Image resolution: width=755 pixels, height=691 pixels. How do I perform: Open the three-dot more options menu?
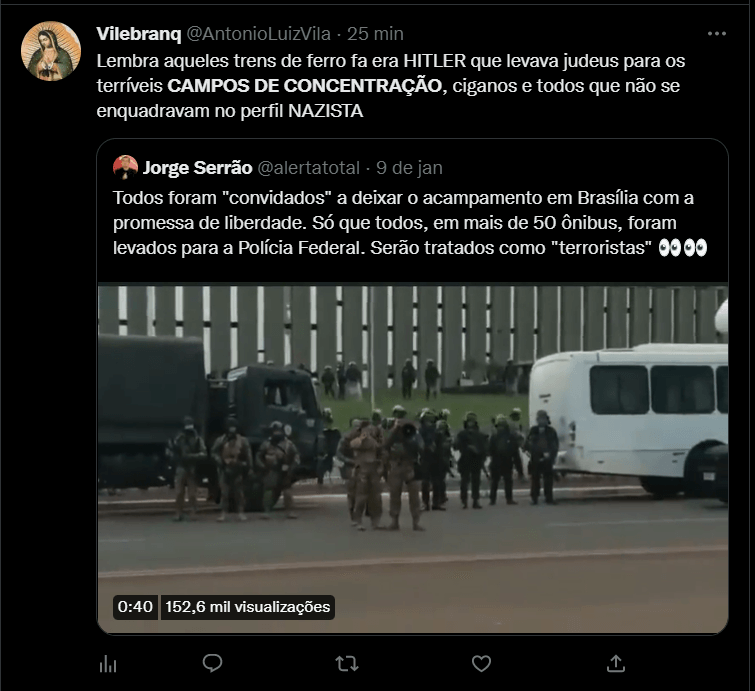click(716, 34)
